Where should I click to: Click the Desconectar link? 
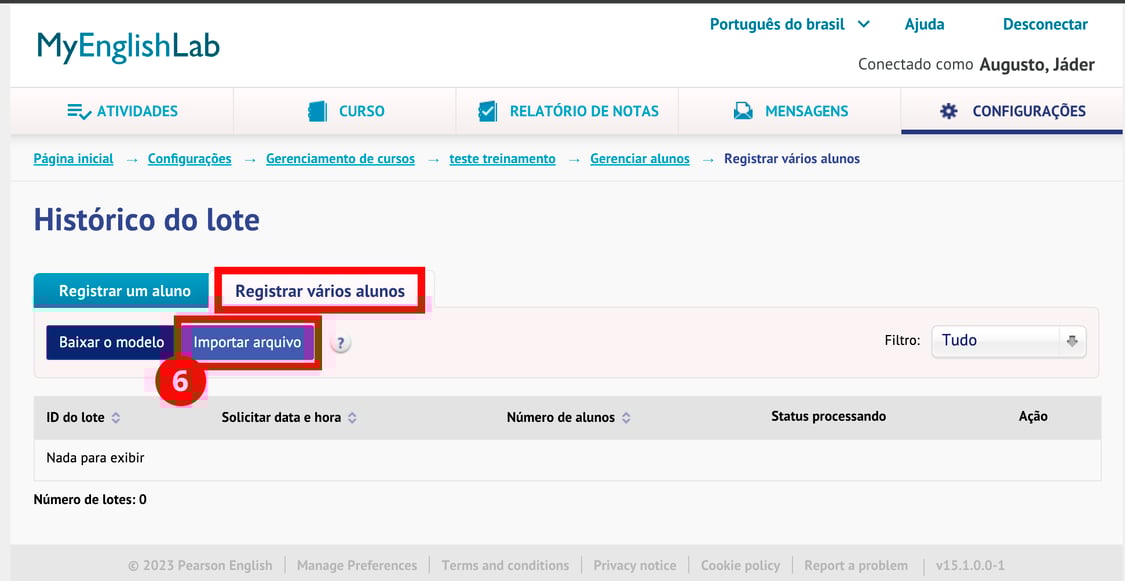[x=1045, y=24]
